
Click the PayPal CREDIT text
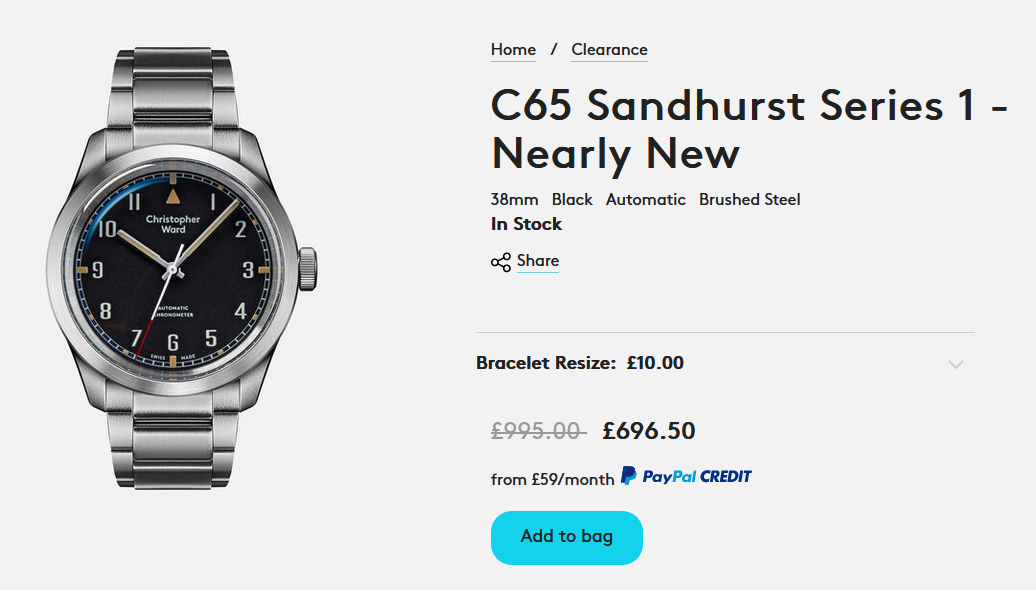click(x=697, y=477)
